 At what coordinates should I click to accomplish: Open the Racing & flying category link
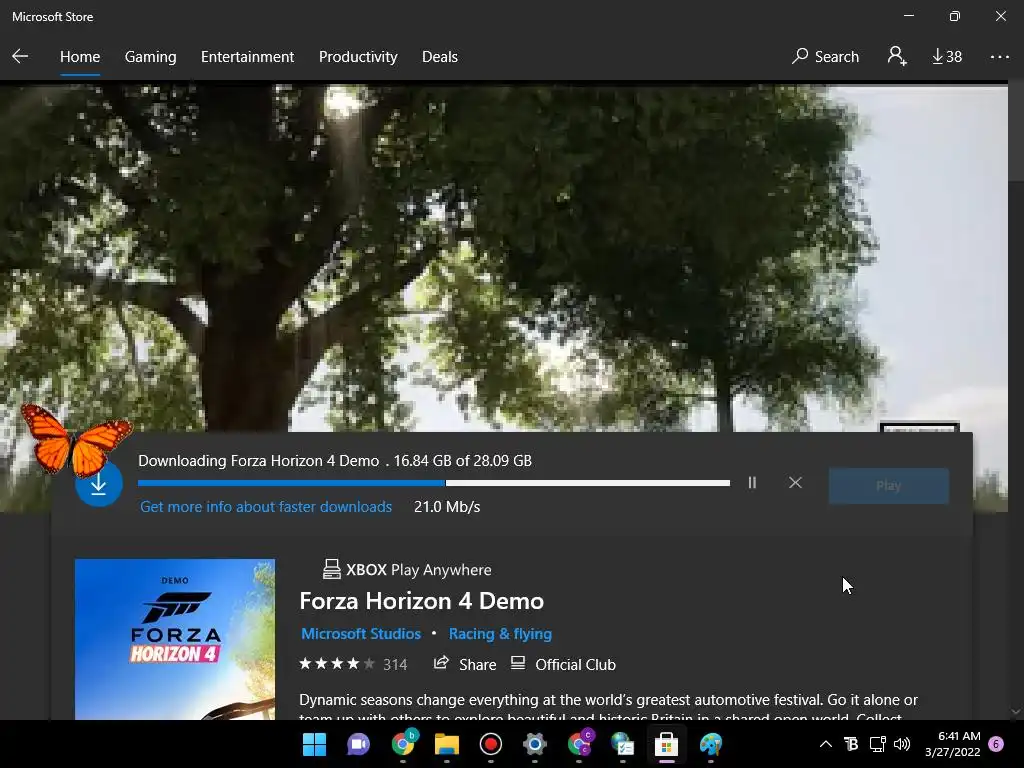(x=500, y=633)
